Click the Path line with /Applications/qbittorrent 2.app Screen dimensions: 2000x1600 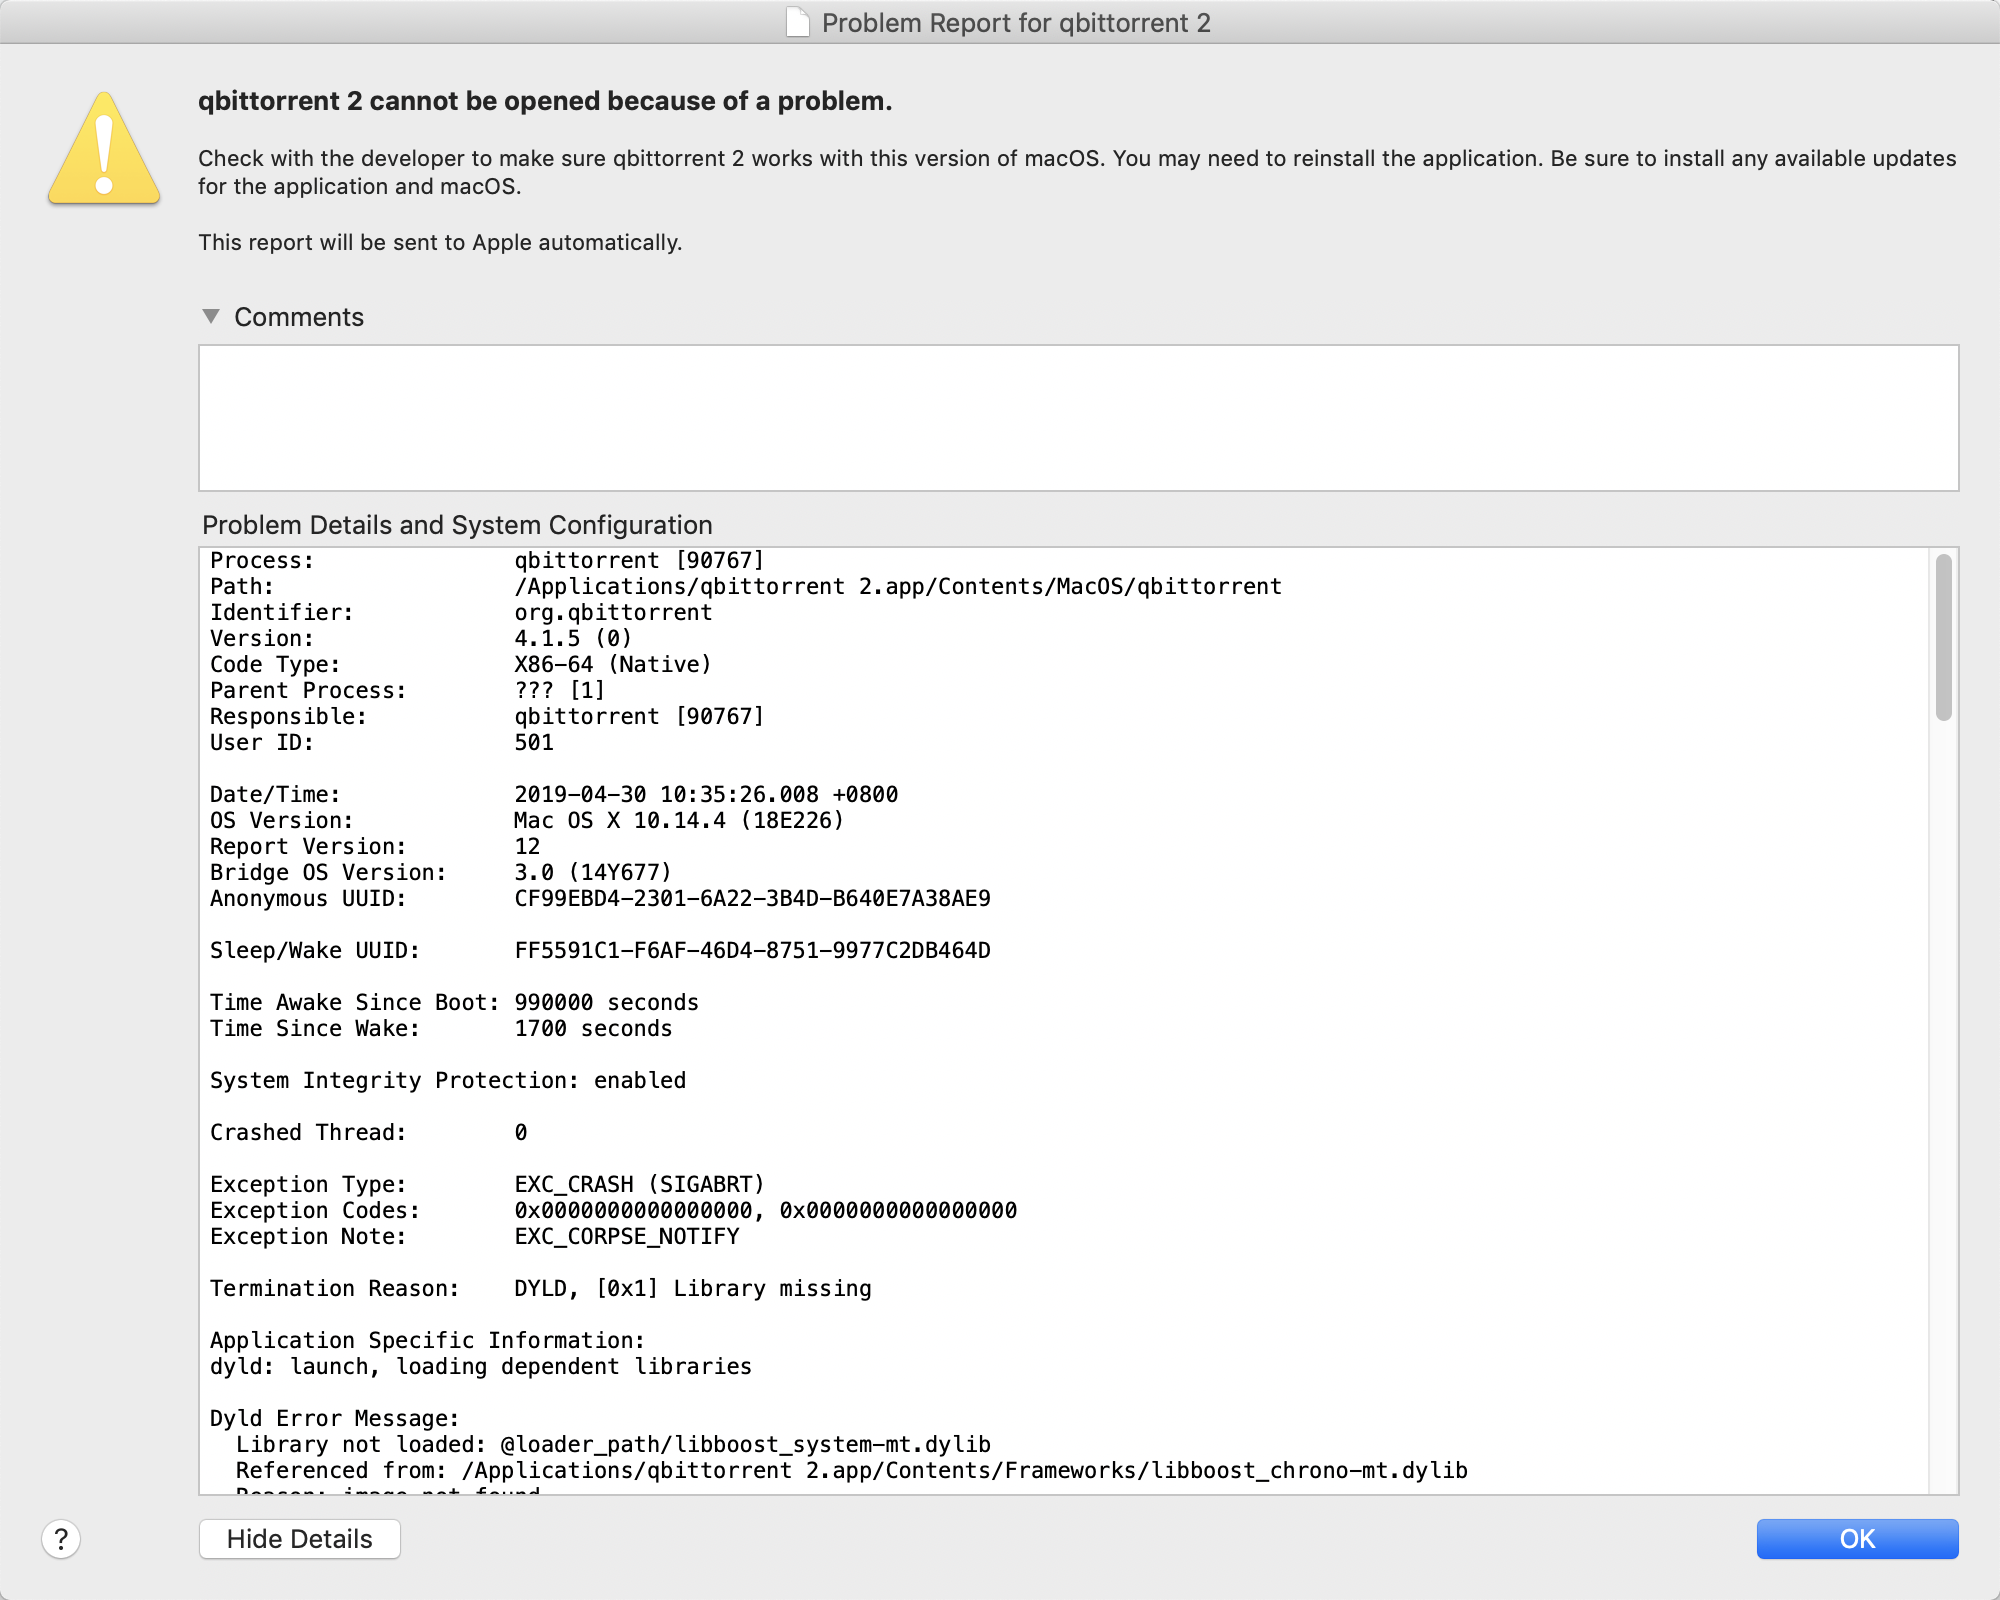click(746, 586)
